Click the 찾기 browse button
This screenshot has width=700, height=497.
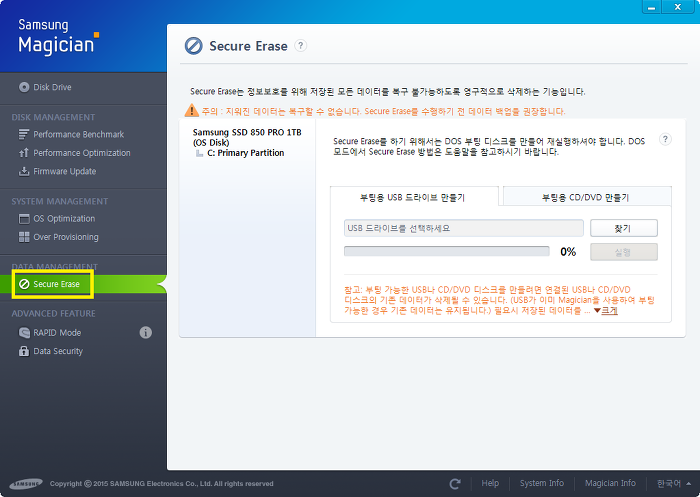(x=624, y=228)
